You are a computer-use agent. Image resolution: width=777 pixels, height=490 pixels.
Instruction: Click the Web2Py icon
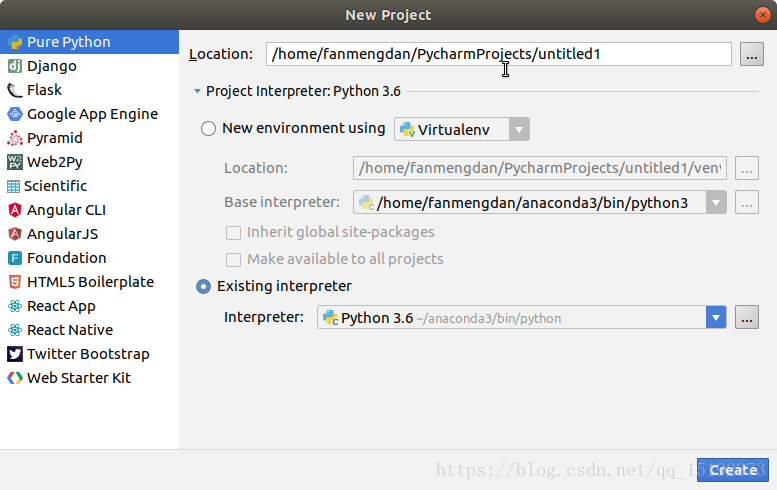coord(15,162)
